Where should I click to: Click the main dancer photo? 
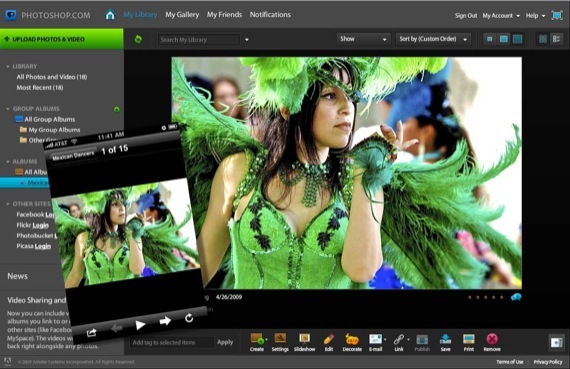pos(346,173)
